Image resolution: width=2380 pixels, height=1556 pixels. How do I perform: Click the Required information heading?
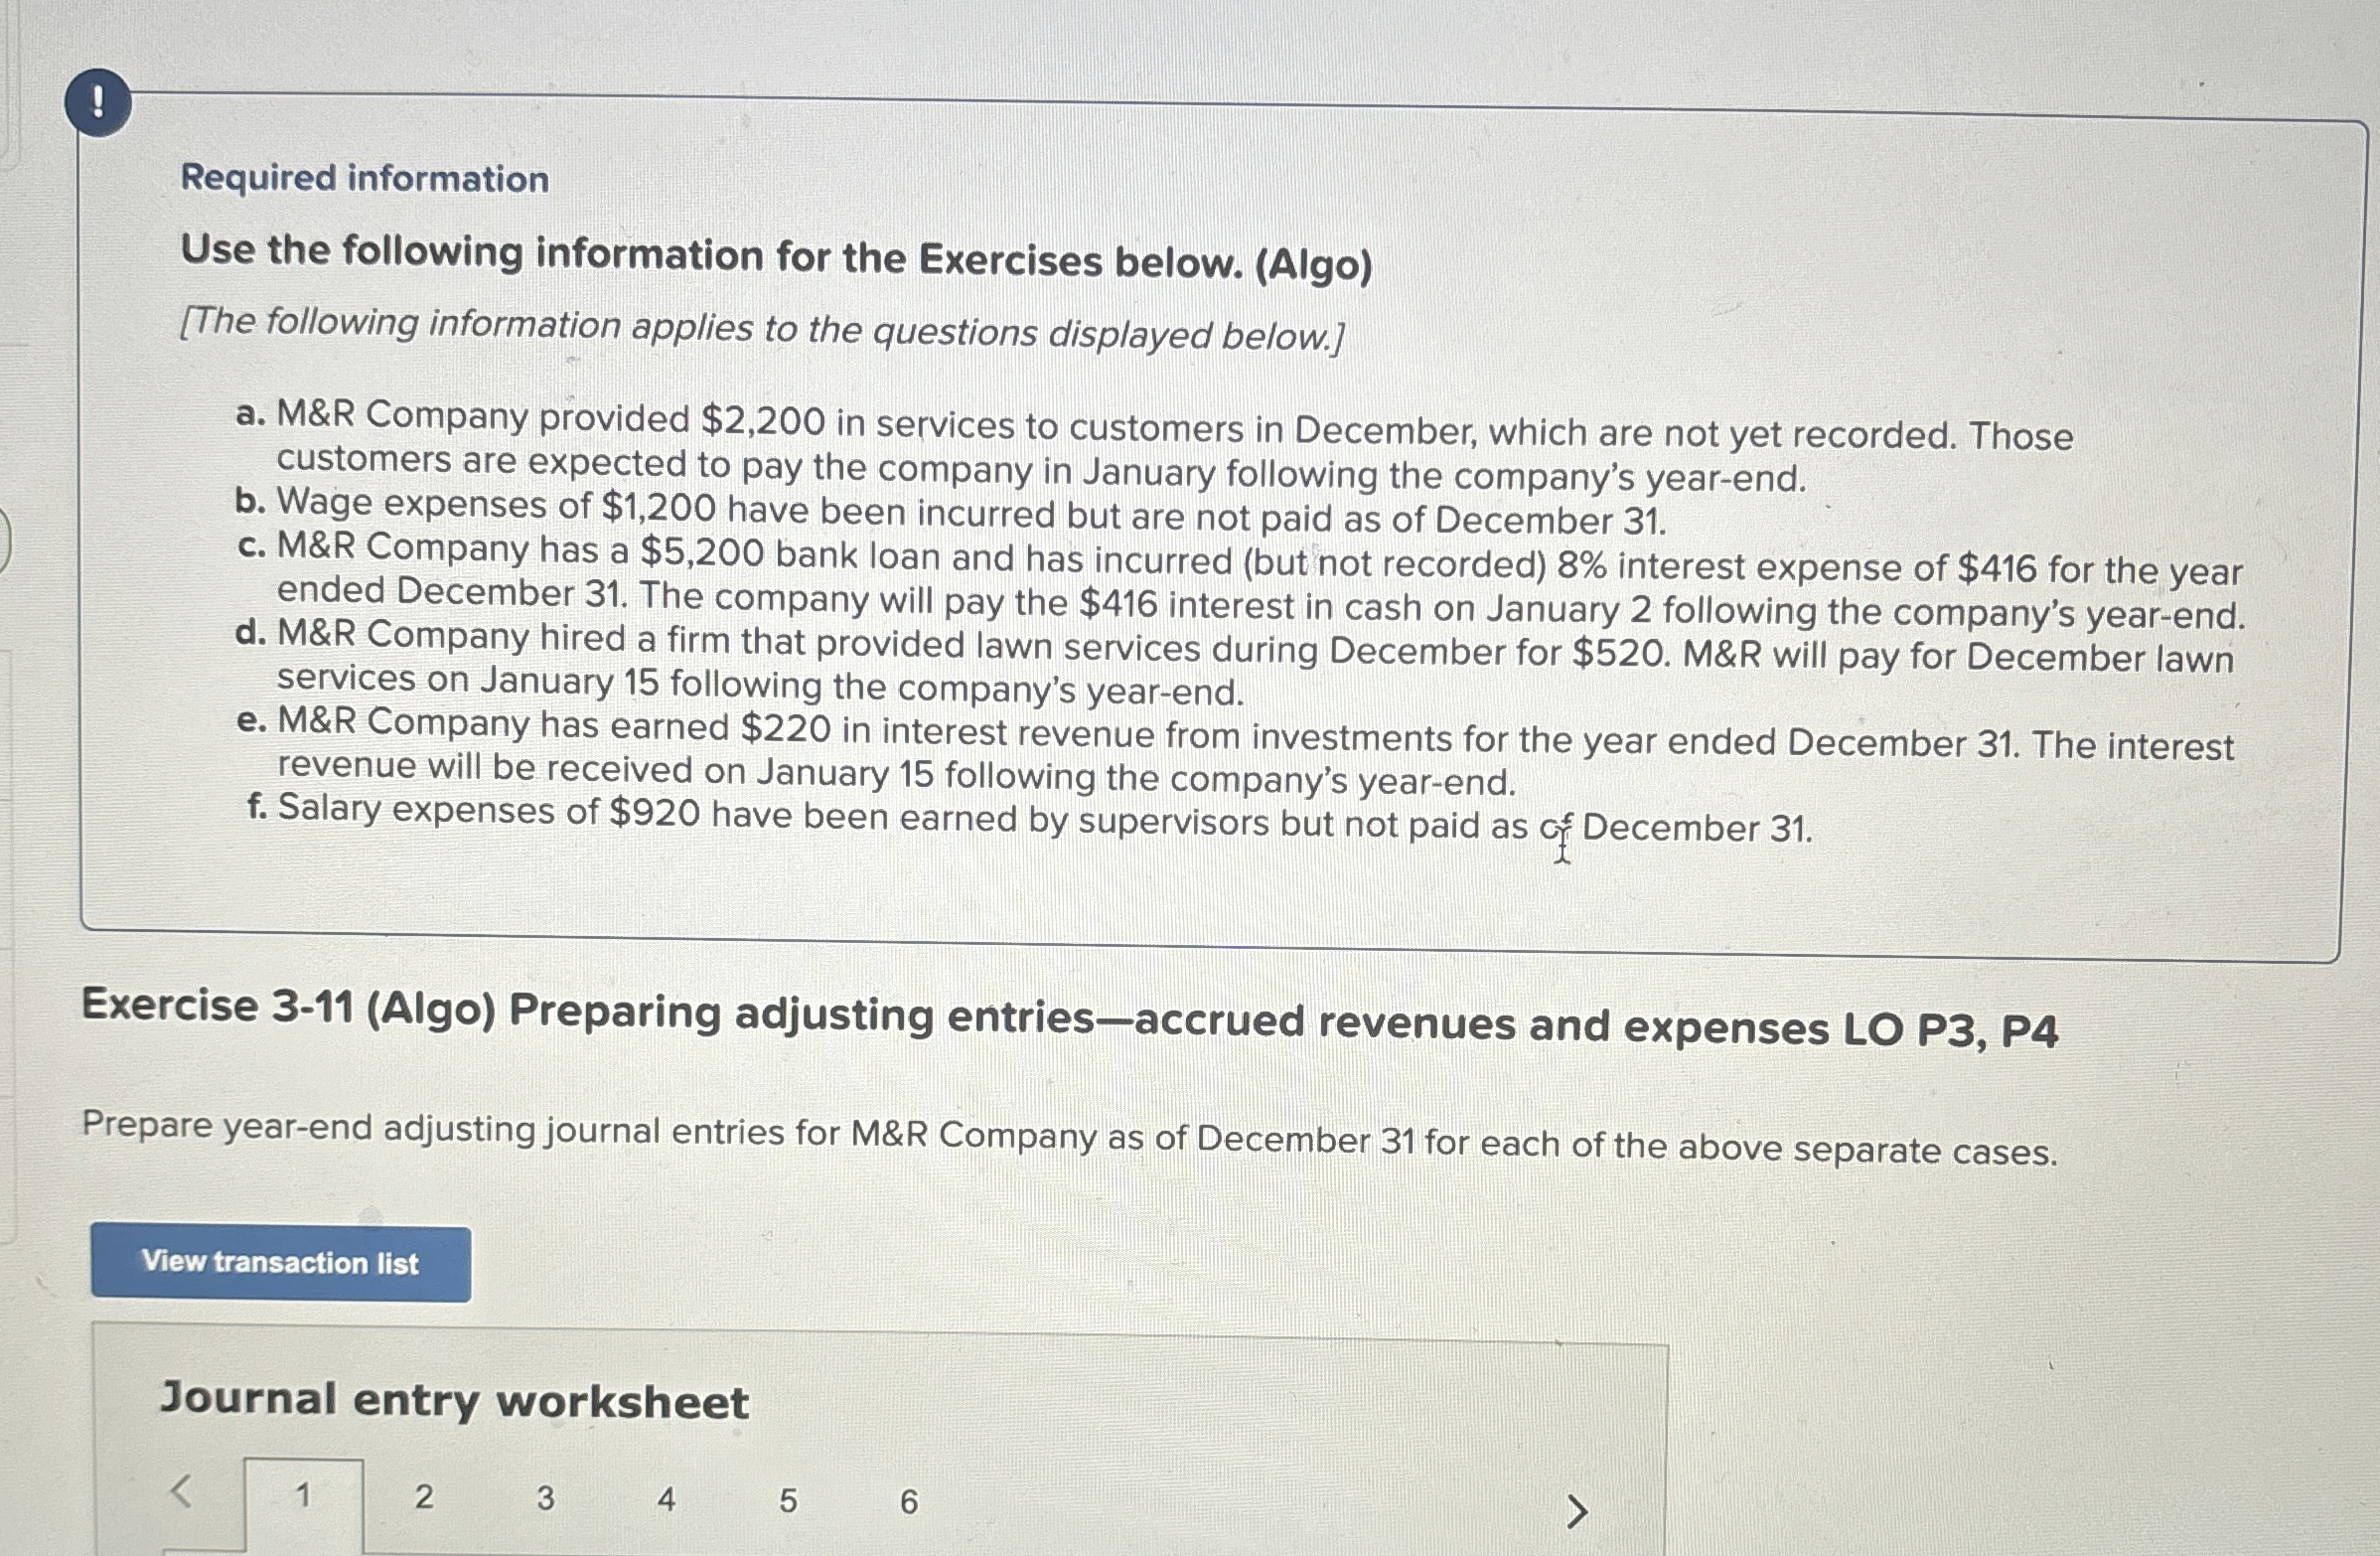point(364,178)
